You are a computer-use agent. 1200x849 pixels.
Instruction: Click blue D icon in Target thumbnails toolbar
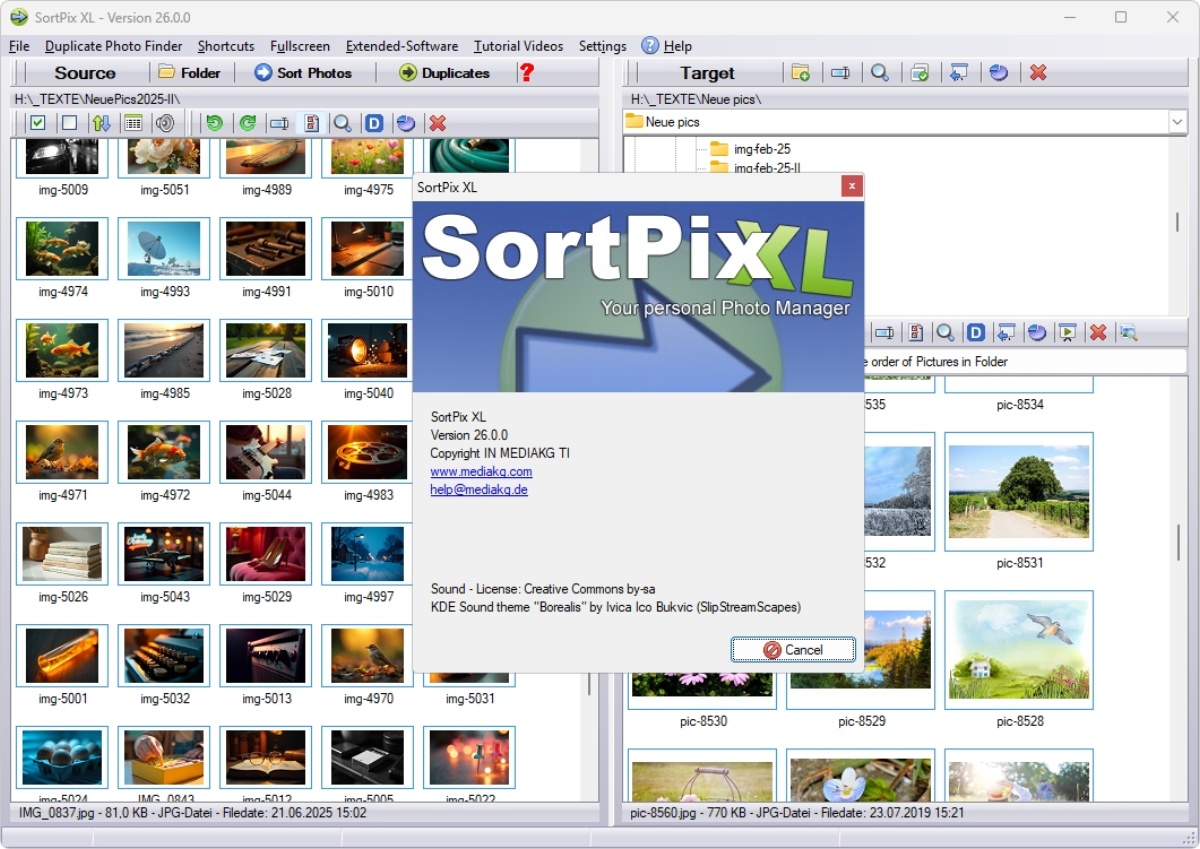pyautogui.click(x=976, y=332)
